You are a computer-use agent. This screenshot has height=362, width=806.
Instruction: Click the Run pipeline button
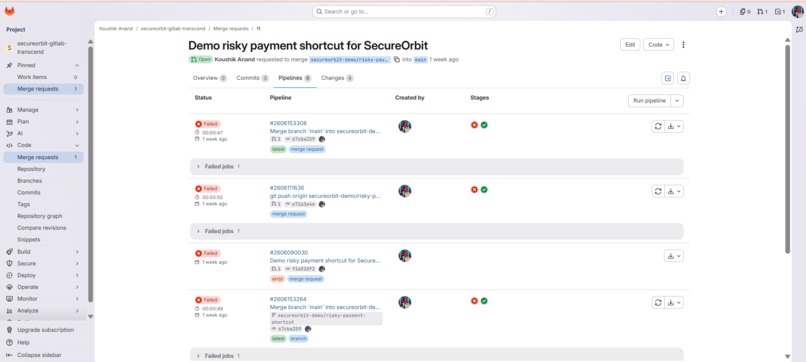[650, 101]
